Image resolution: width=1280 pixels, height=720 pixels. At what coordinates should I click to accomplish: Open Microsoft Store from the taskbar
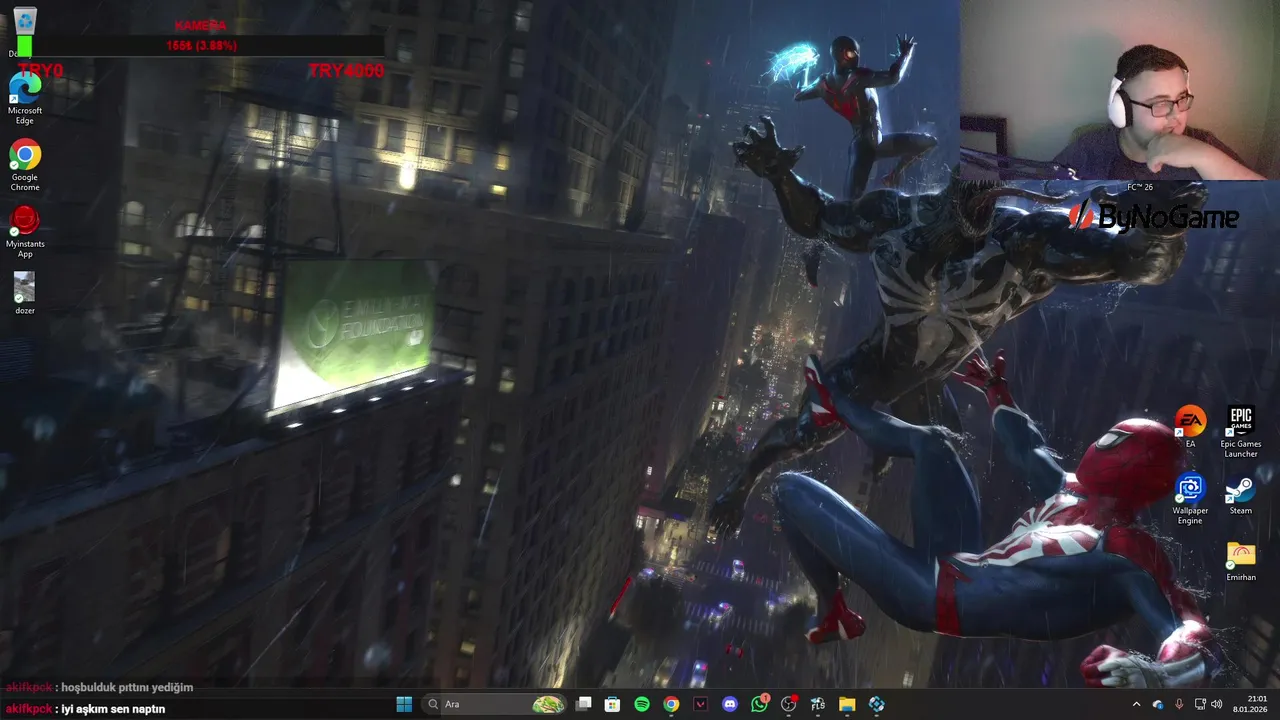coord(612,704)
